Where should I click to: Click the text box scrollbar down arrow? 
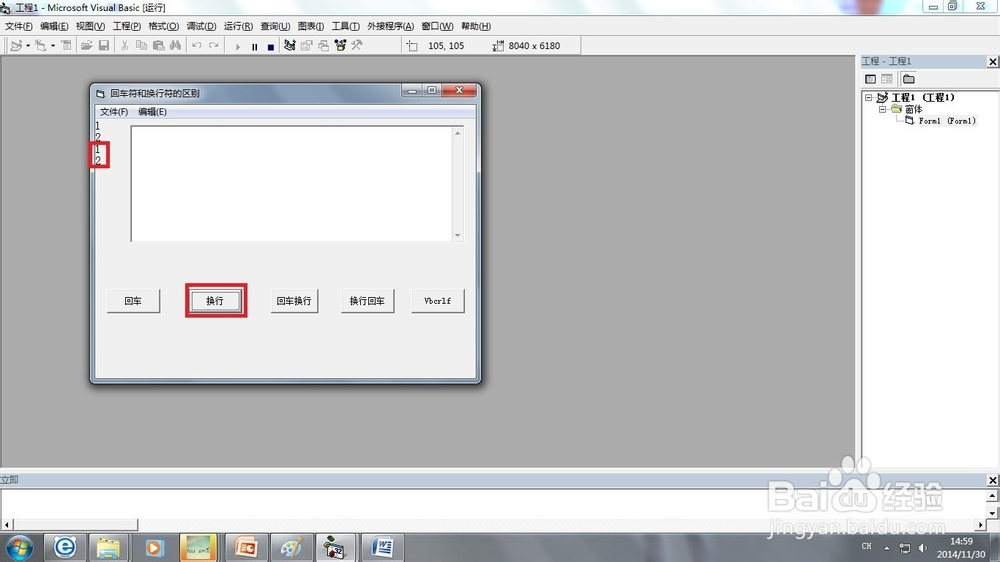457,235
